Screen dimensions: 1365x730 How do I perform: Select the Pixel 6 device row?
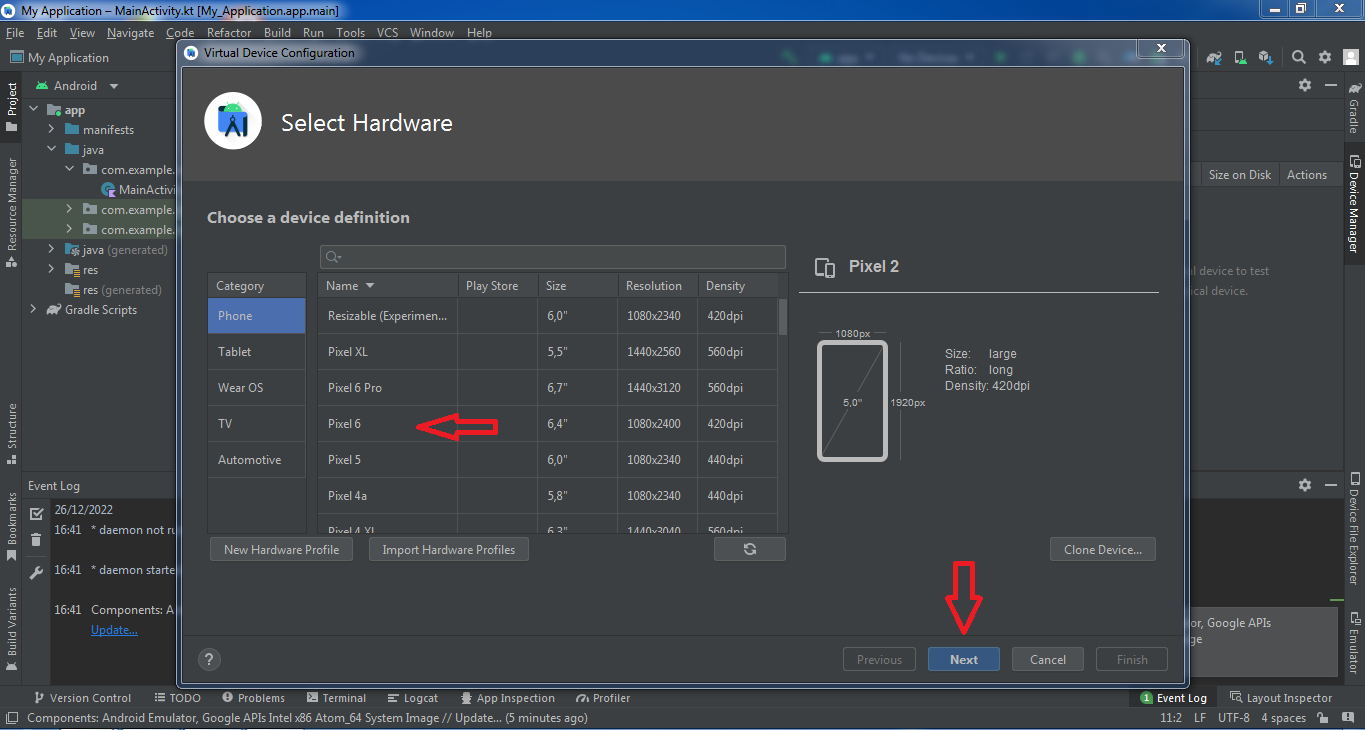tap(548, 424)
